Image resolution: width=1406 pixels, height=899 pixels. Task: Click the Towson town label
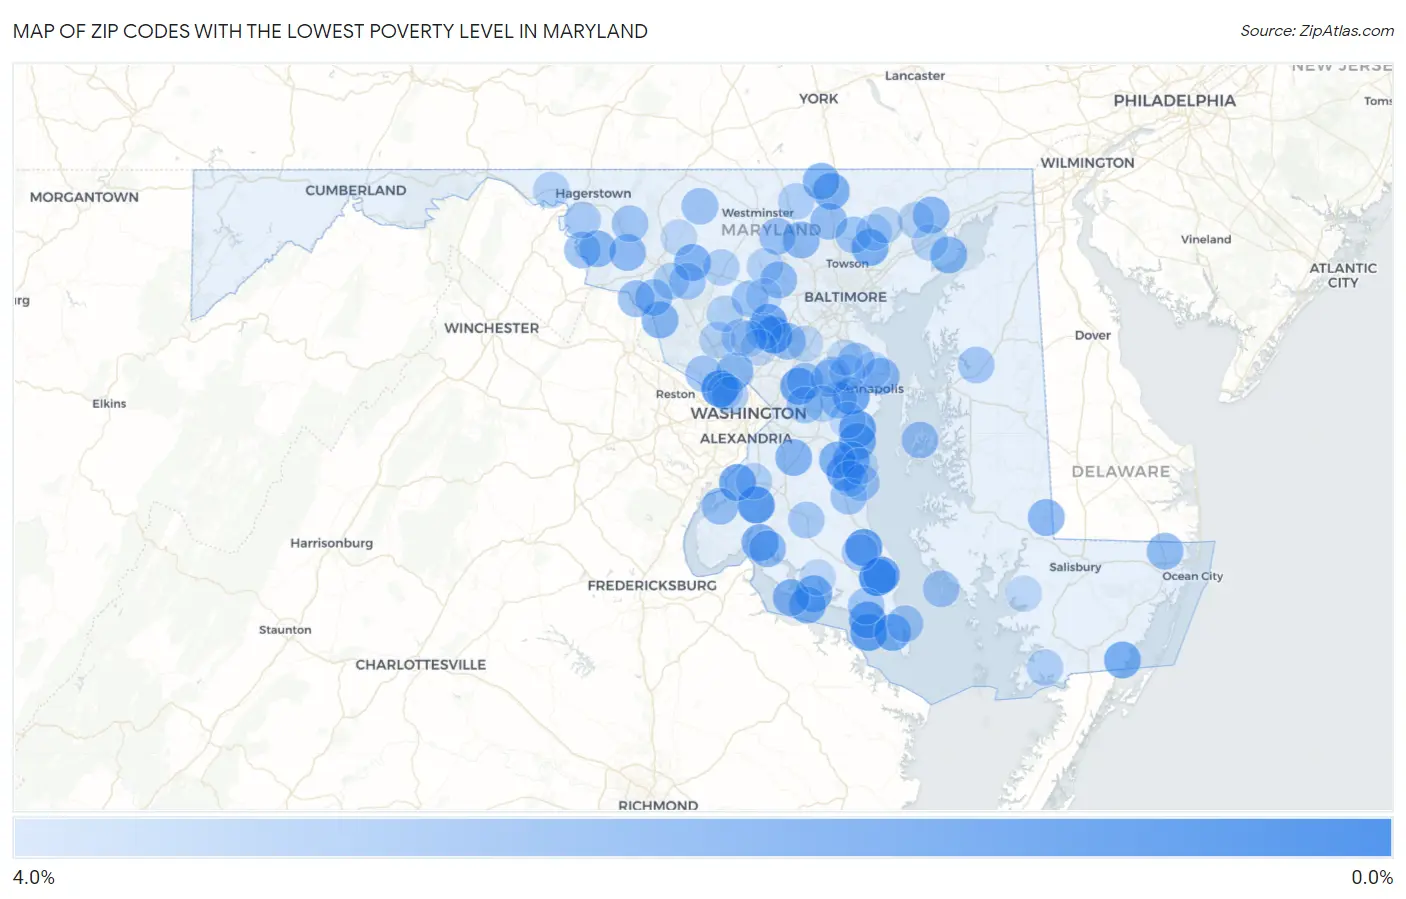click(847, 264)
